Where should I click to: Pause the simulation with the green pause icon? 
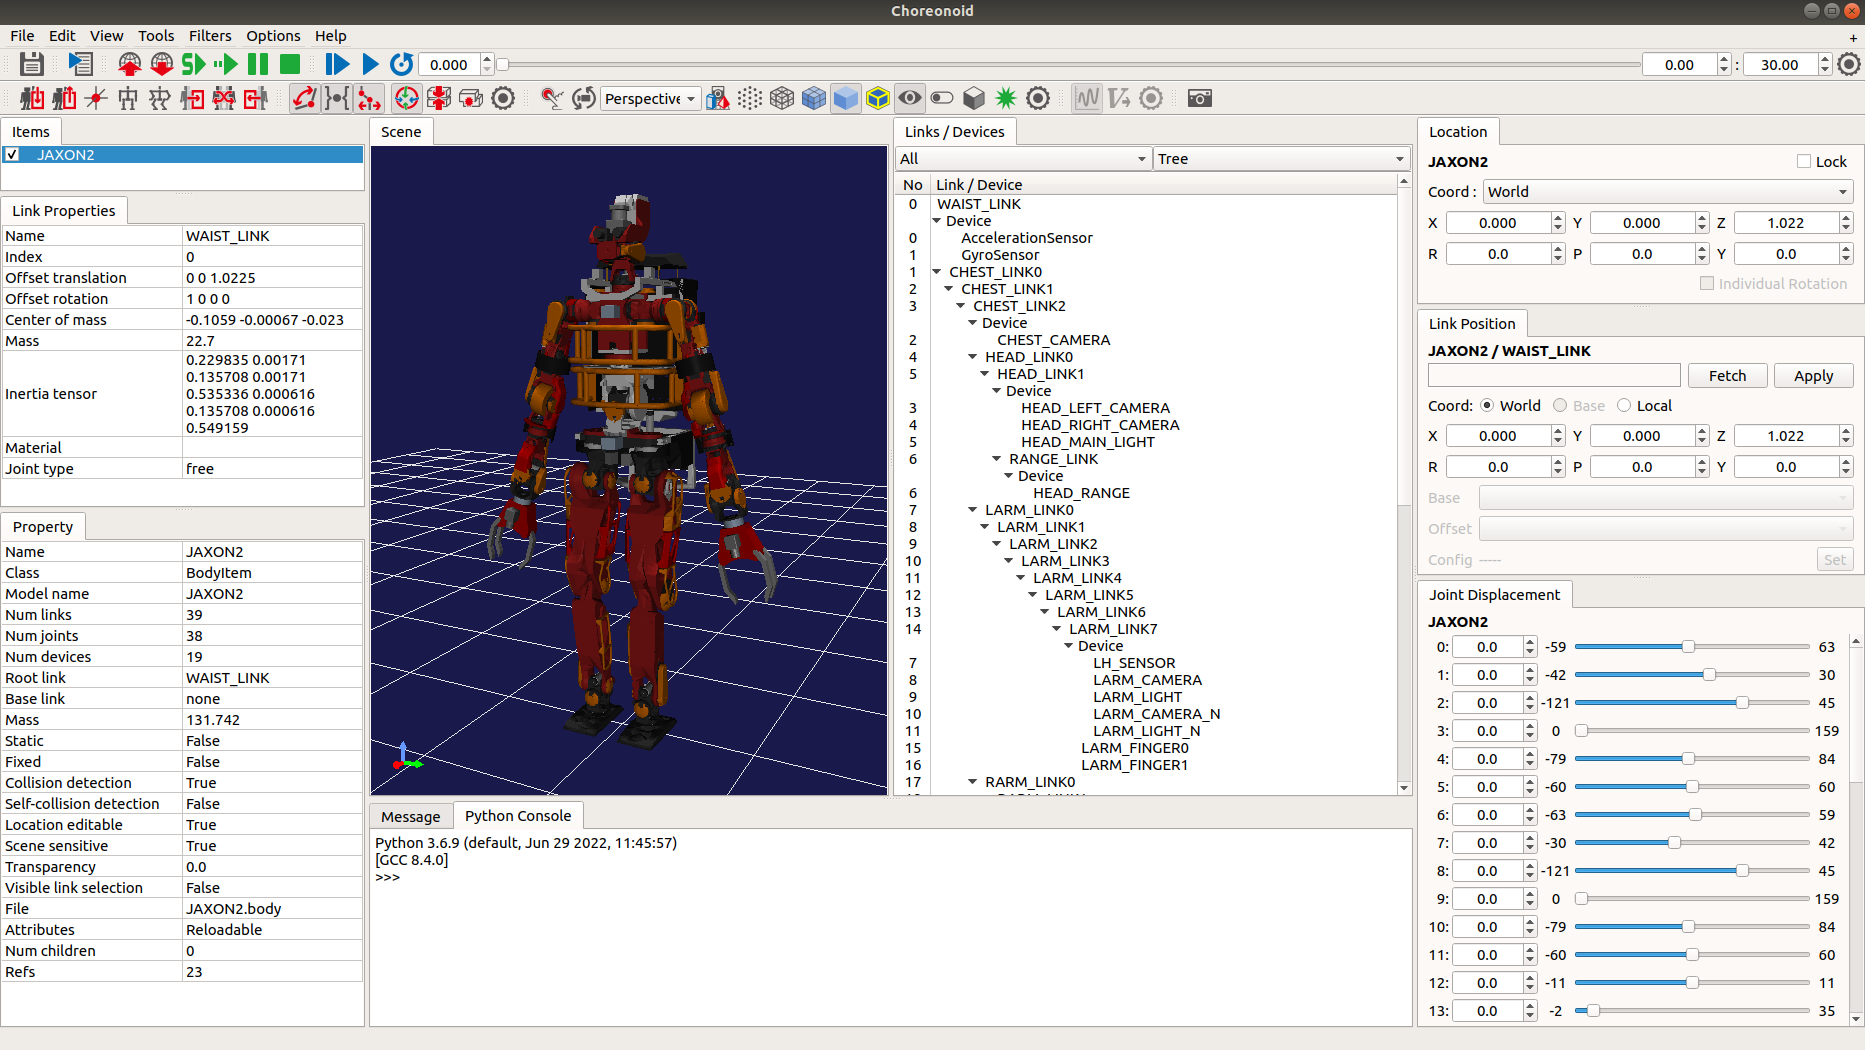pyautogui.click(x=258, y=64)
